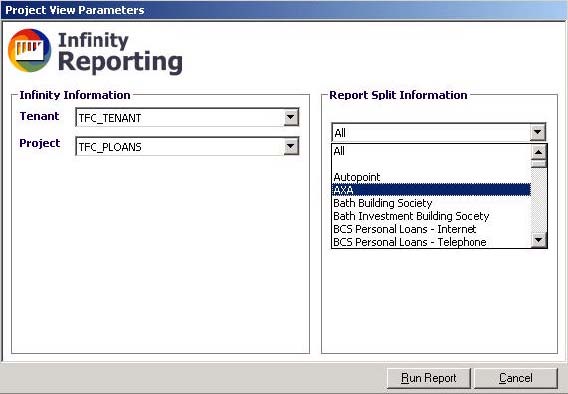Pick Bath Investment Building Socety entry
The width and height of the screenshot is (568, 394).
pyautogui.click(x=431, y=216)
